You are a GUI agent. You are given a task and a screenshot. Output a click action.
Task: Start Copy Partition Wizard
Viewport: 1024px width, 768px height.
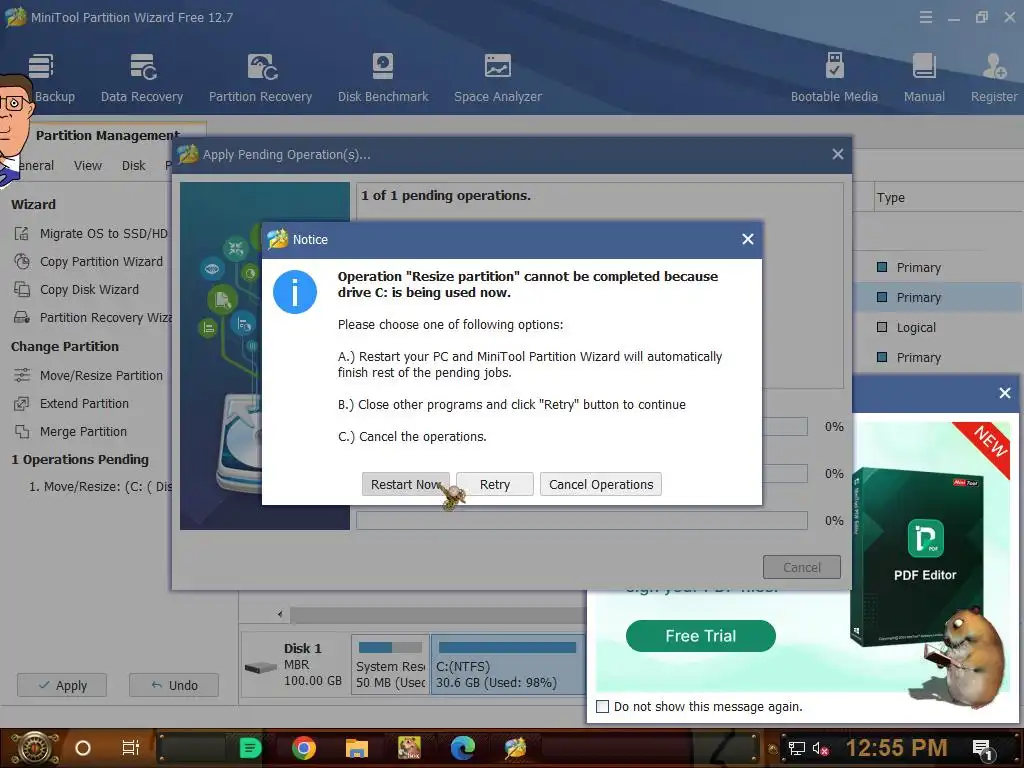tap(89, 261)
